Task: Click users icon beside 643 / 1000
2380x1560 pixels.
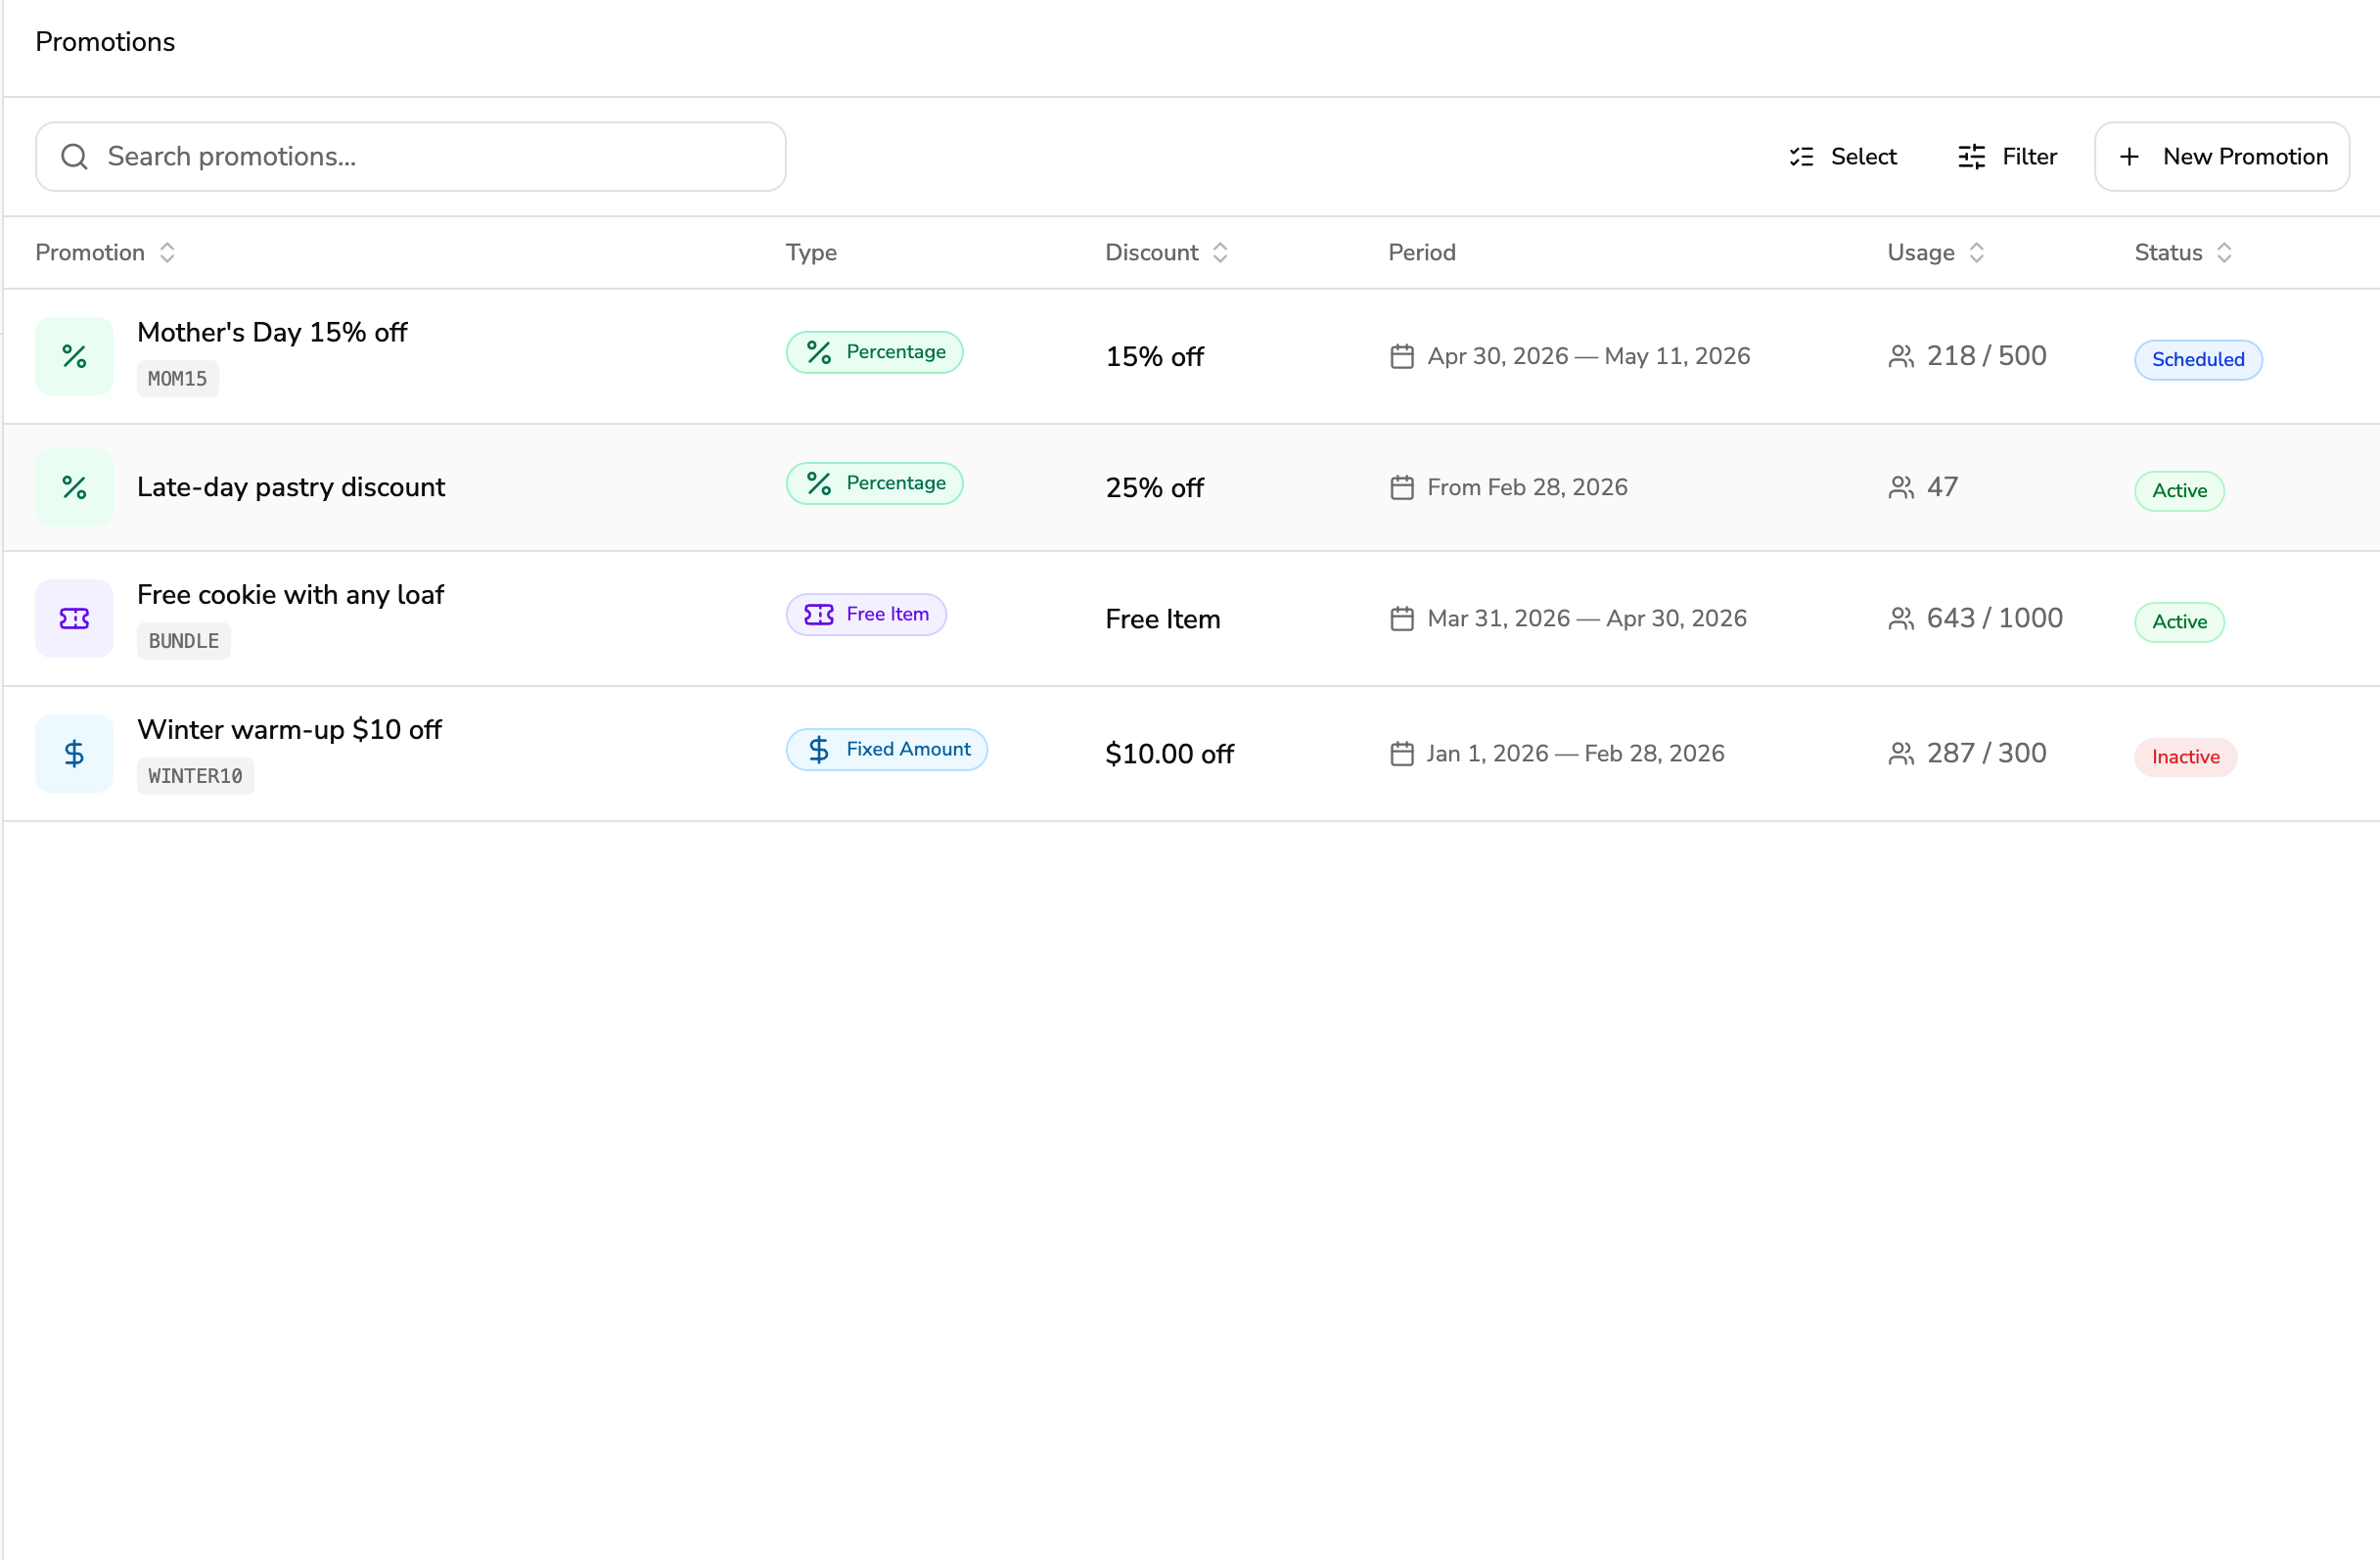Action: [1901, 618]
